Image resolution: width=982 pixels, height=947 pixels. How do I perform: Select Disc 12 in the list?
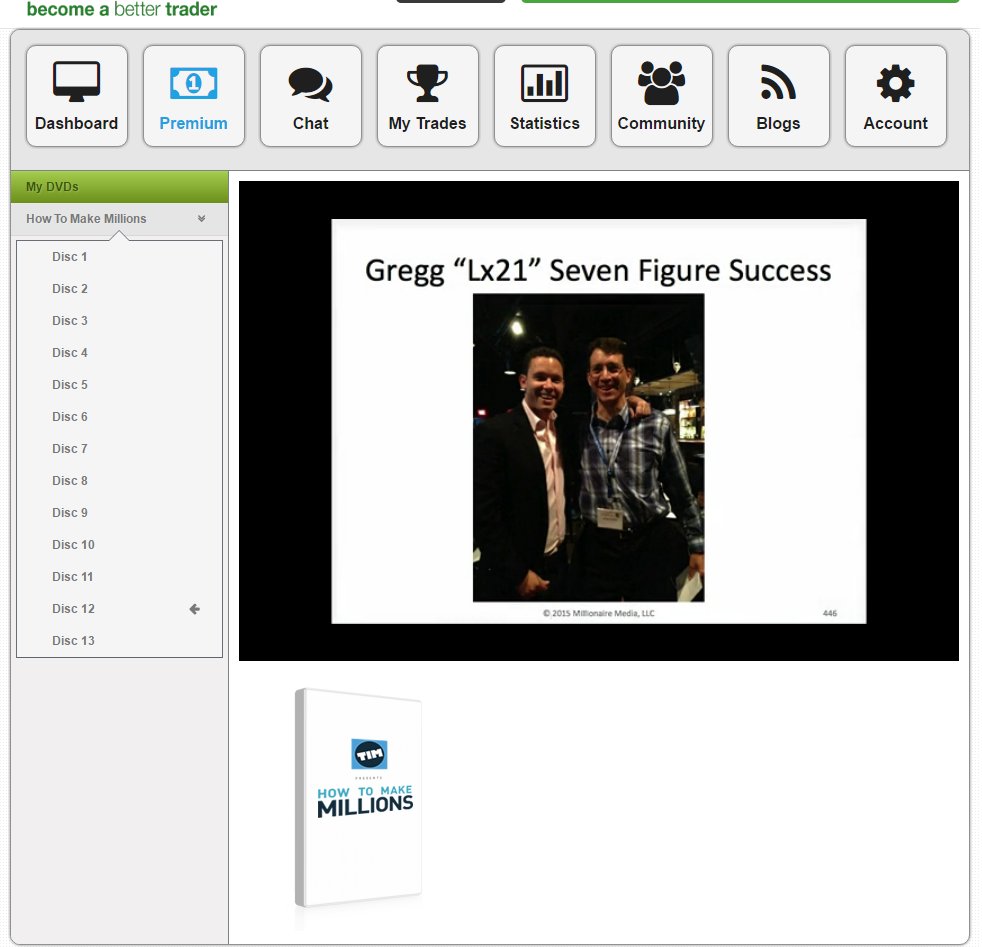[x=73, y=608]
